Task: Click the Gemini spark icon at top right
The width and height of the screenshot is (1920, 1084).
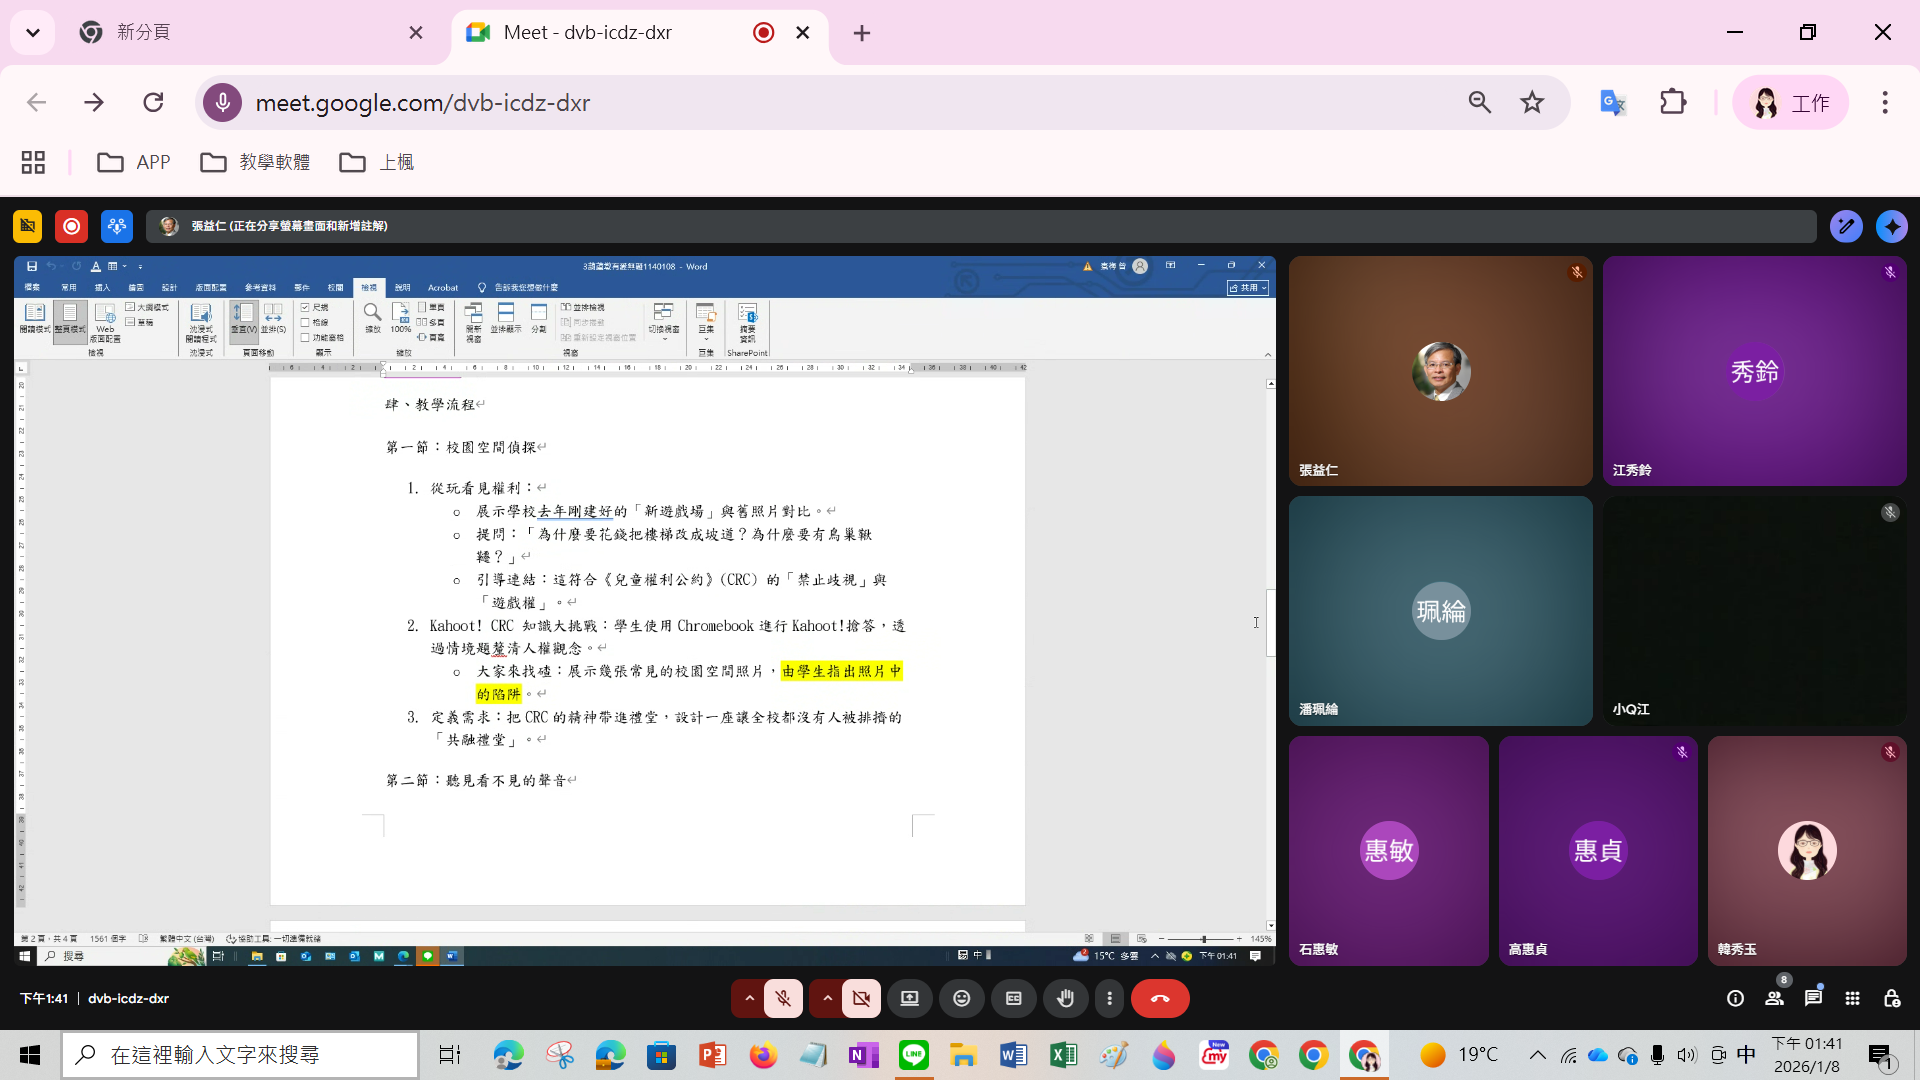Action: [x=1891, y=227]
